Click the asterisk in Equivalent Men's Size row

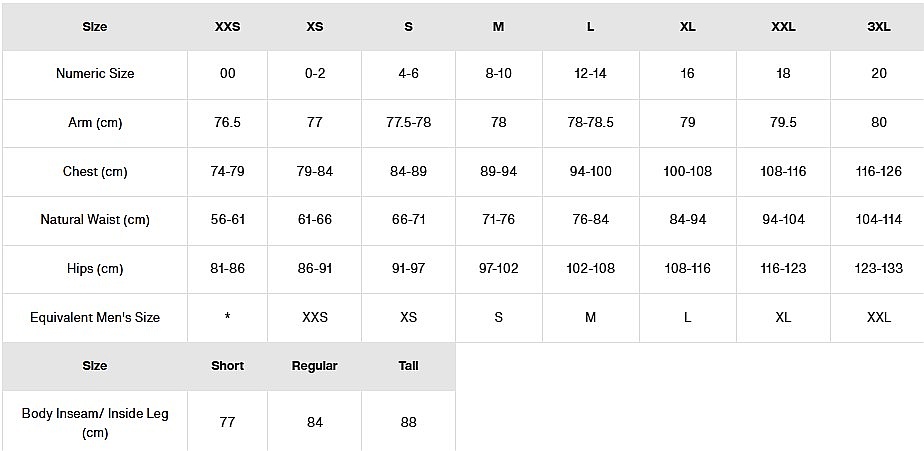tap(227, 318)
